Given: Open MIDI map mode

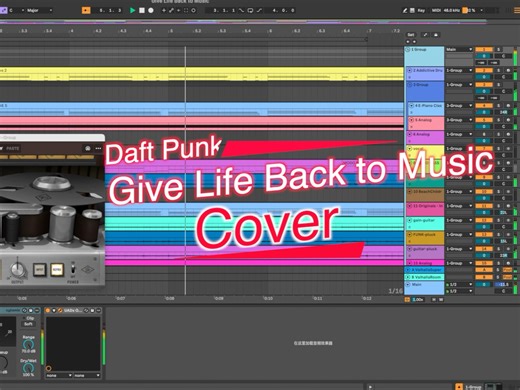Looking at the screenshot, I should 436,10.
